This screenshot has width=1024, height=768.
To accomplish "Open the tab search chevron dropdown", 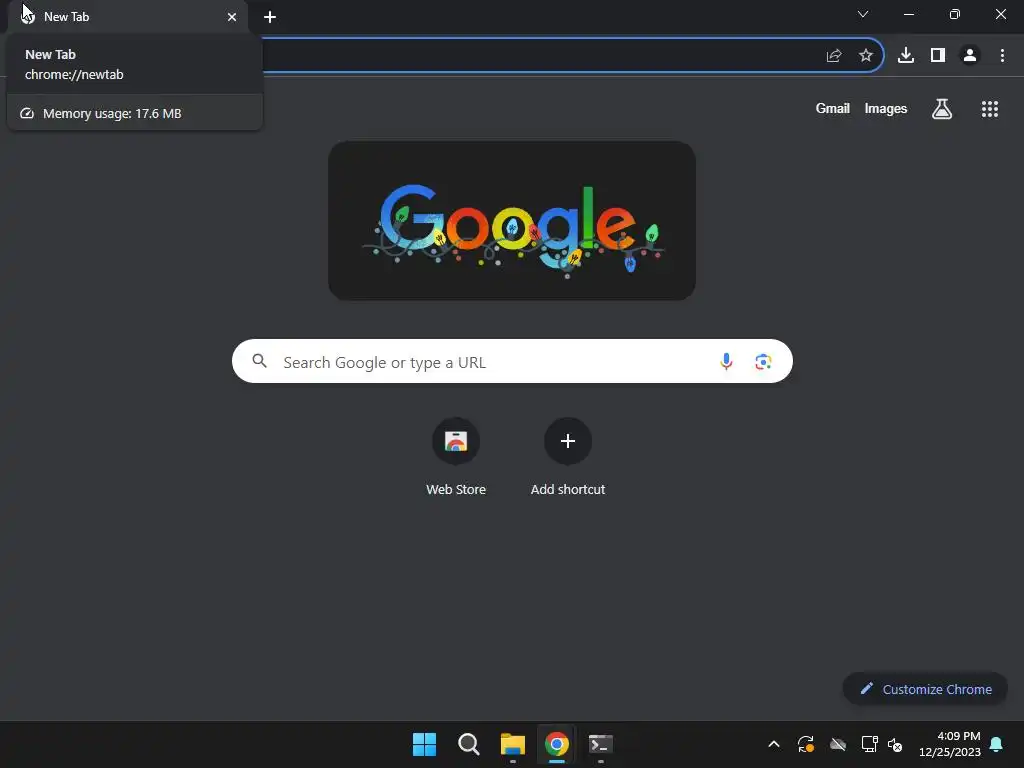I will click(863, 14).
